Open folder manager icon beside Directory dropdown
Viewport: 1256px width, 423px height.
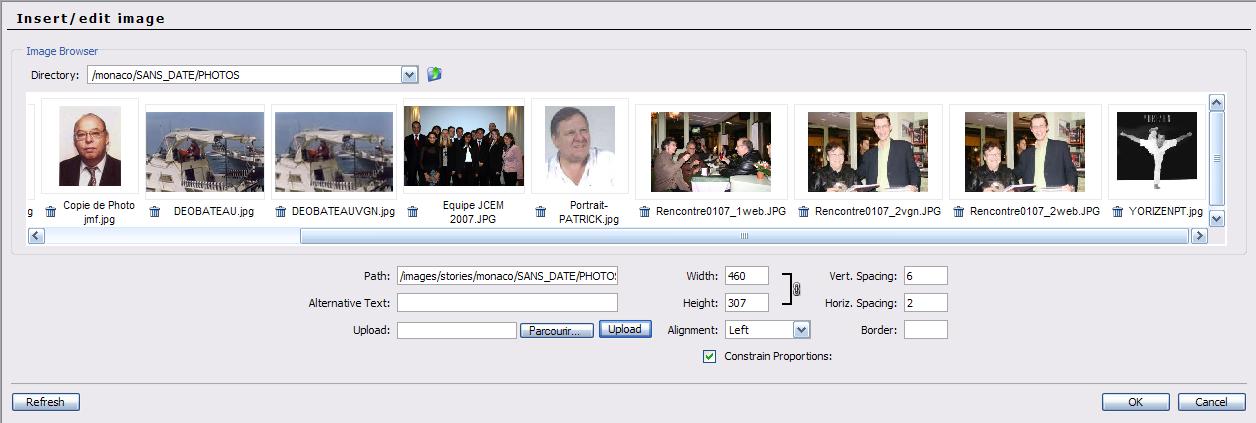point(434,74)
